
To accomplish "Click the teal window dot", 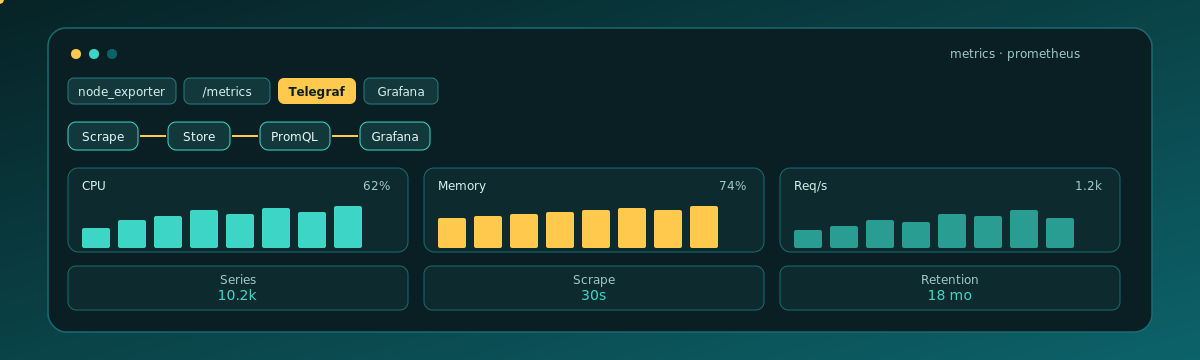I will [94, 54].
